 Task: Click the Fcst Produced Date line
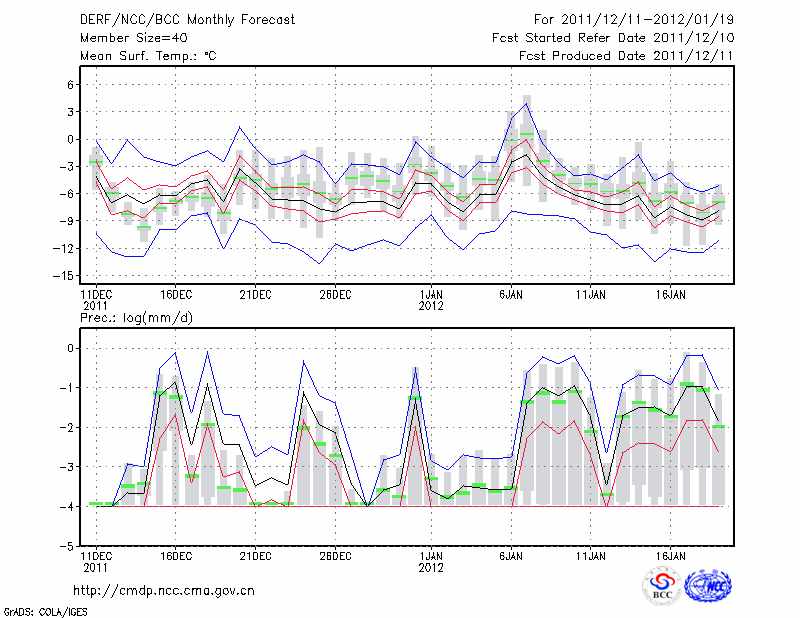[626, 56]
